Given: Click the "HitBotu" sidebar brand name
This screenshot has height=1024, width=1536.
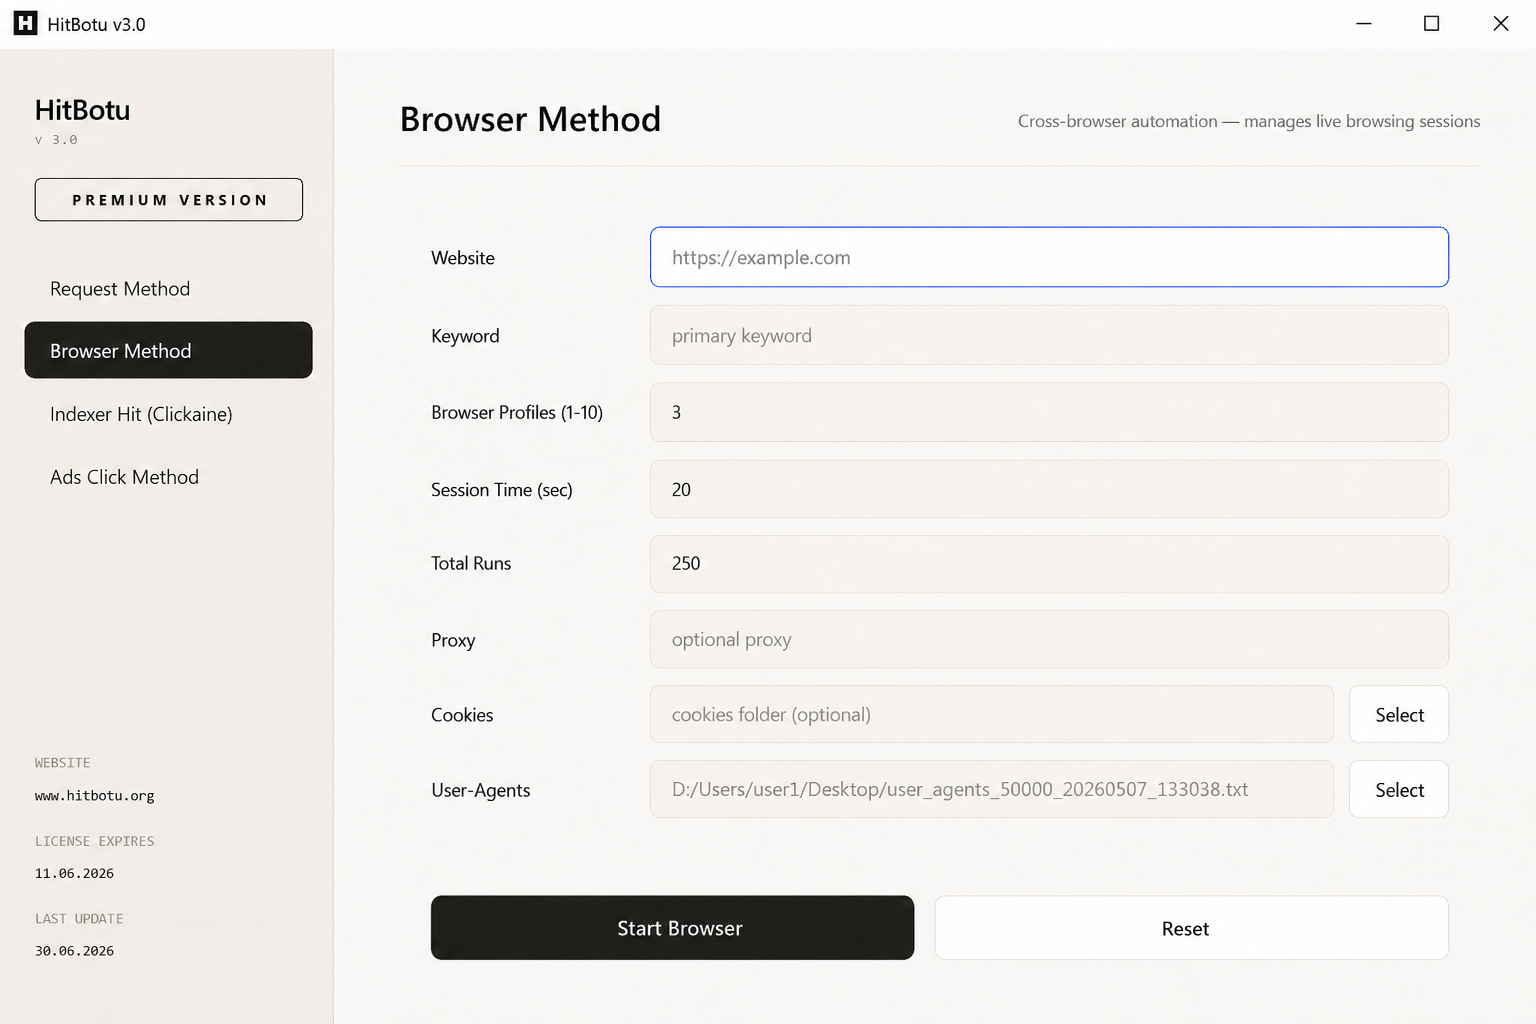Looking at the screenshot, I should [x=83, y=110].
